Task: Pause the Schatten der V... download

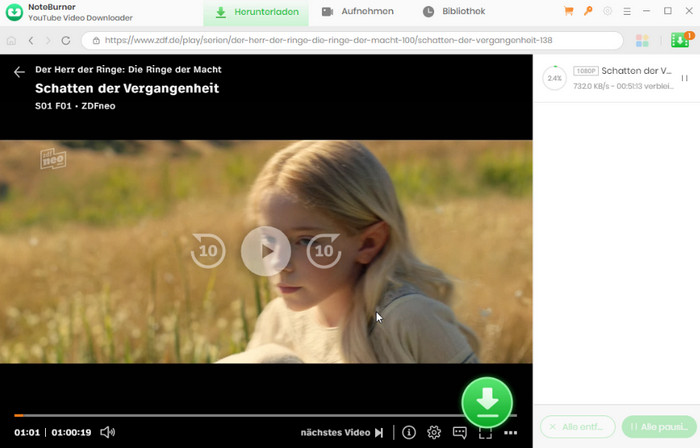Action: pyautogui.click(x=684, y=78)
